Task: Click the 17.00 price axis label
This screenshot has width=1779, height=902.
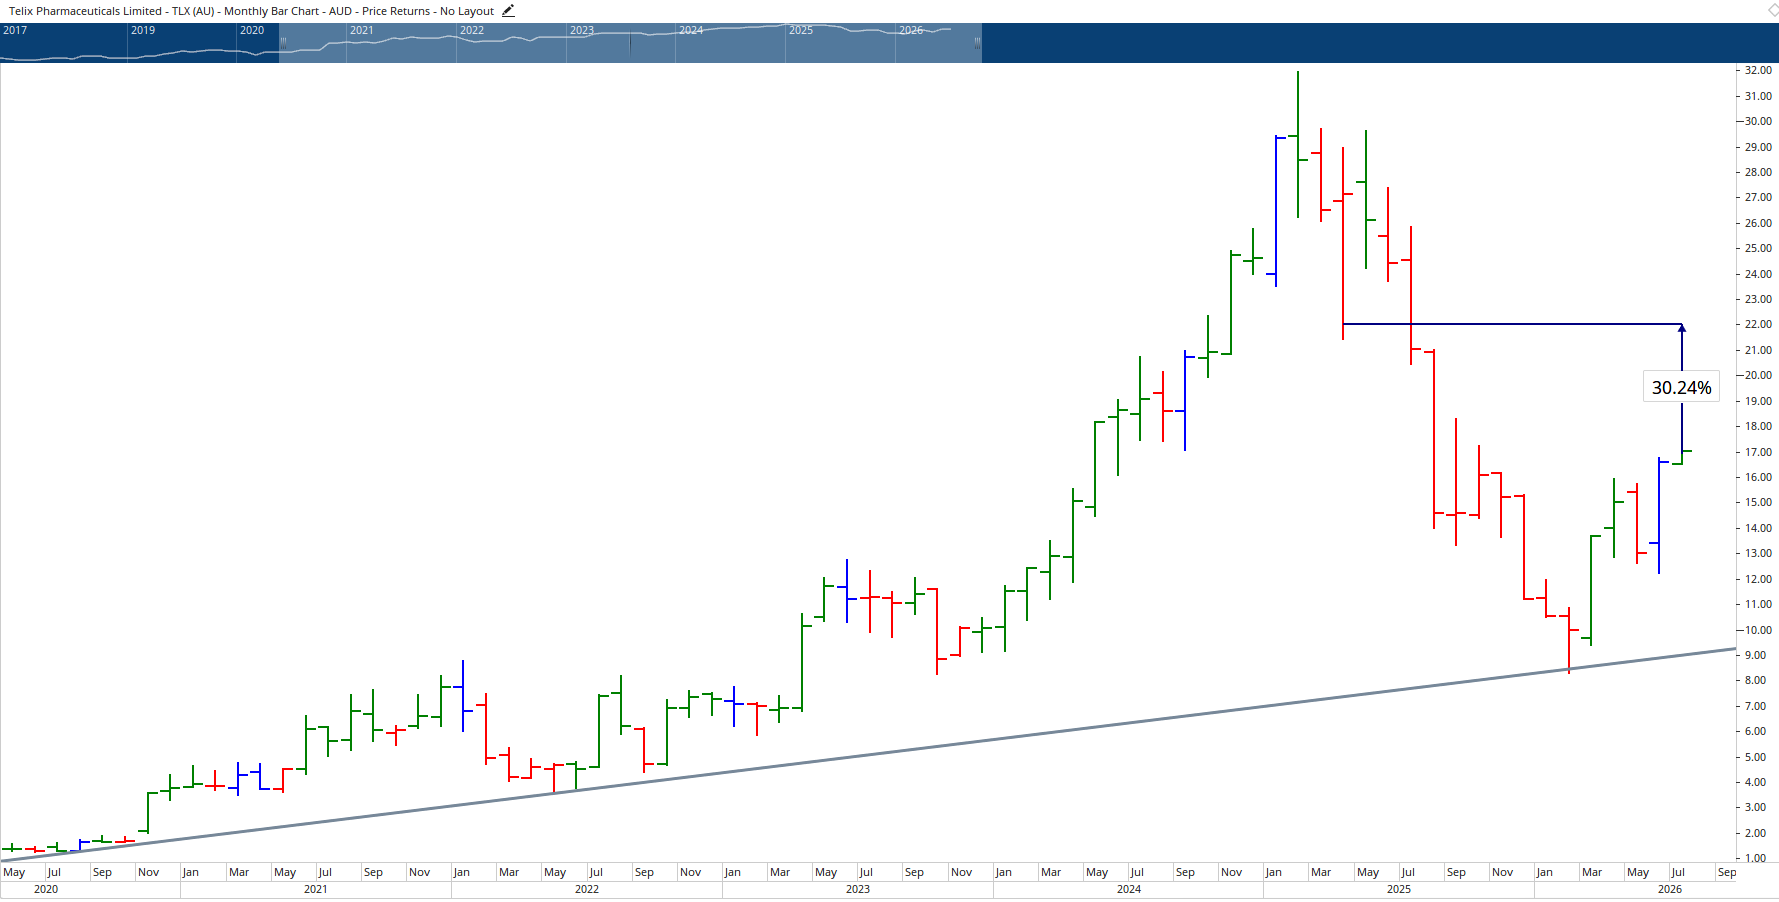Action: pos(1758,452)
